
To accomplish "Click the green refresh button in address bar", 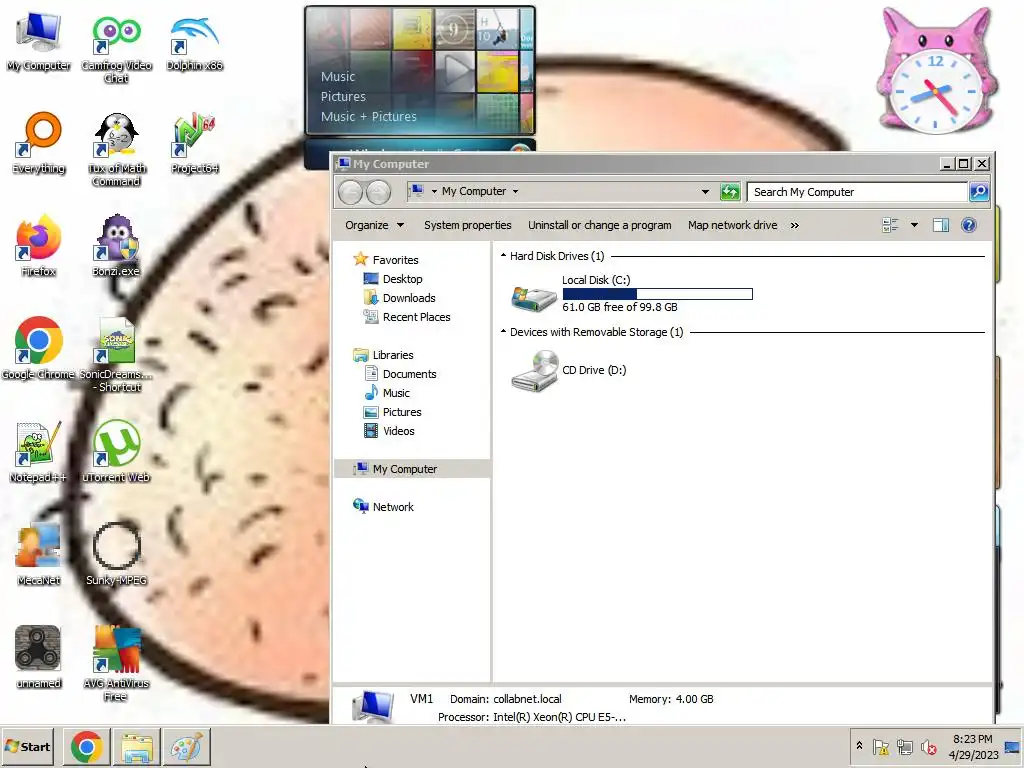I will point(729,191).
